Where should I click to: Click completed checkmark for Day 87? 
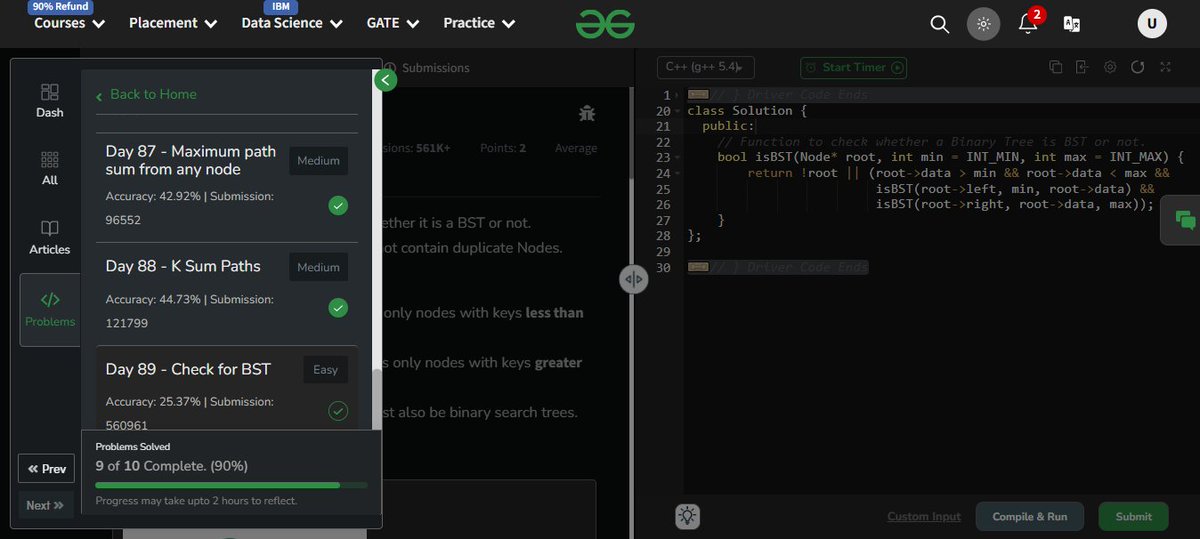pyautogui.click(x=338, y=206)
